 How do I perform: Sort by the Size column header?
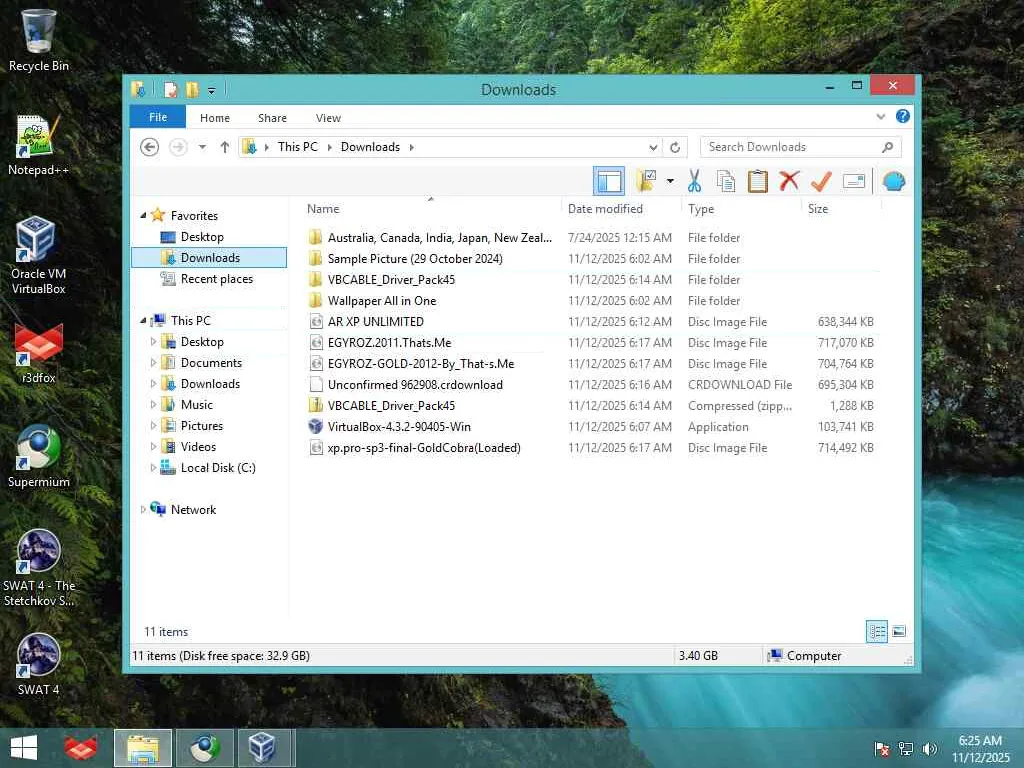point(842,209)
